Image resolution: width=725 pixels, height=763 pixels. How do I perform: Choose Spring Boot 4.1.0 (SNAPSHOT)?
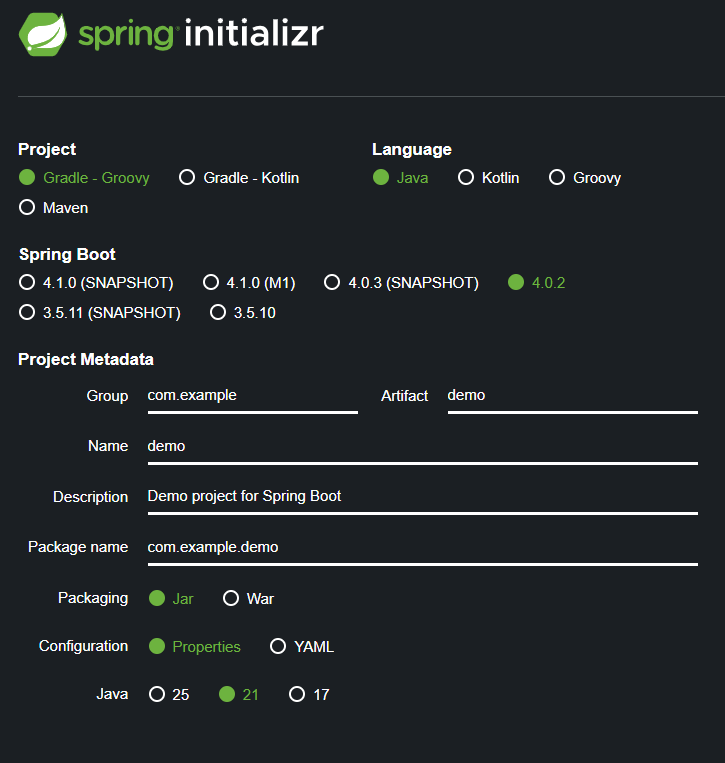pos(96,283)
